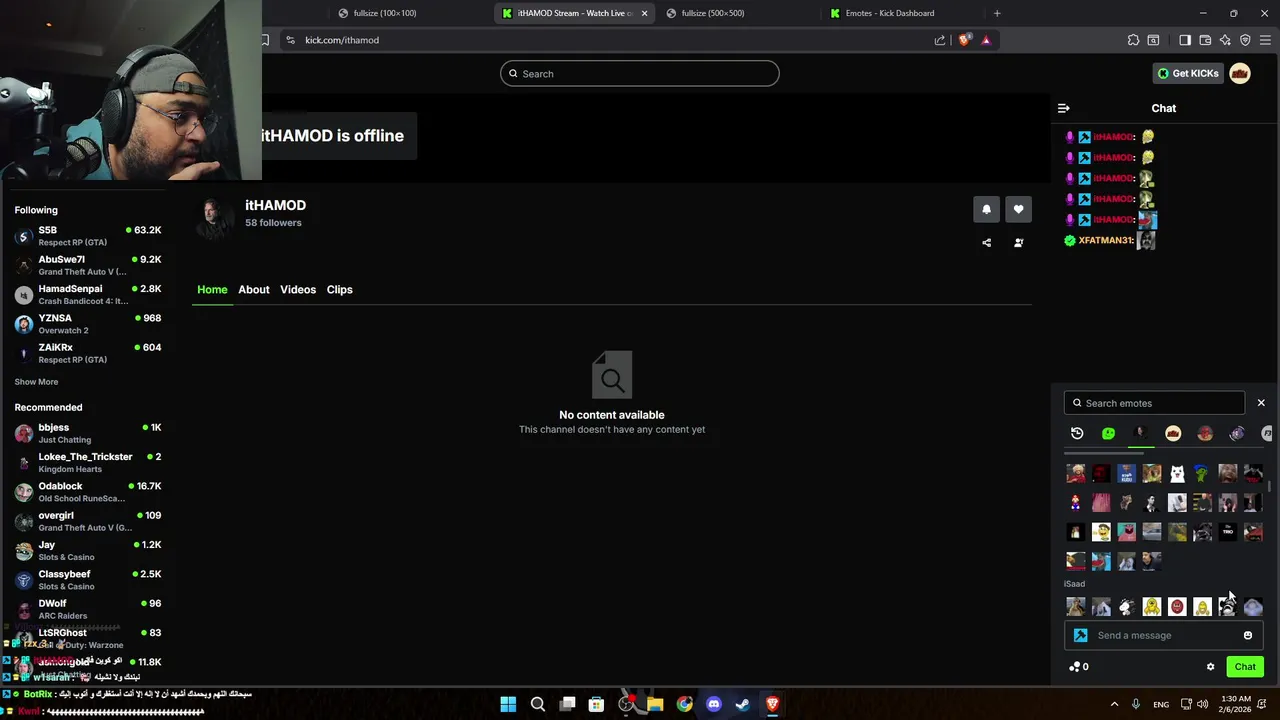Select the green Kick emoji category
This screenshot has height=720, width=1280.
coord(1108,433)
